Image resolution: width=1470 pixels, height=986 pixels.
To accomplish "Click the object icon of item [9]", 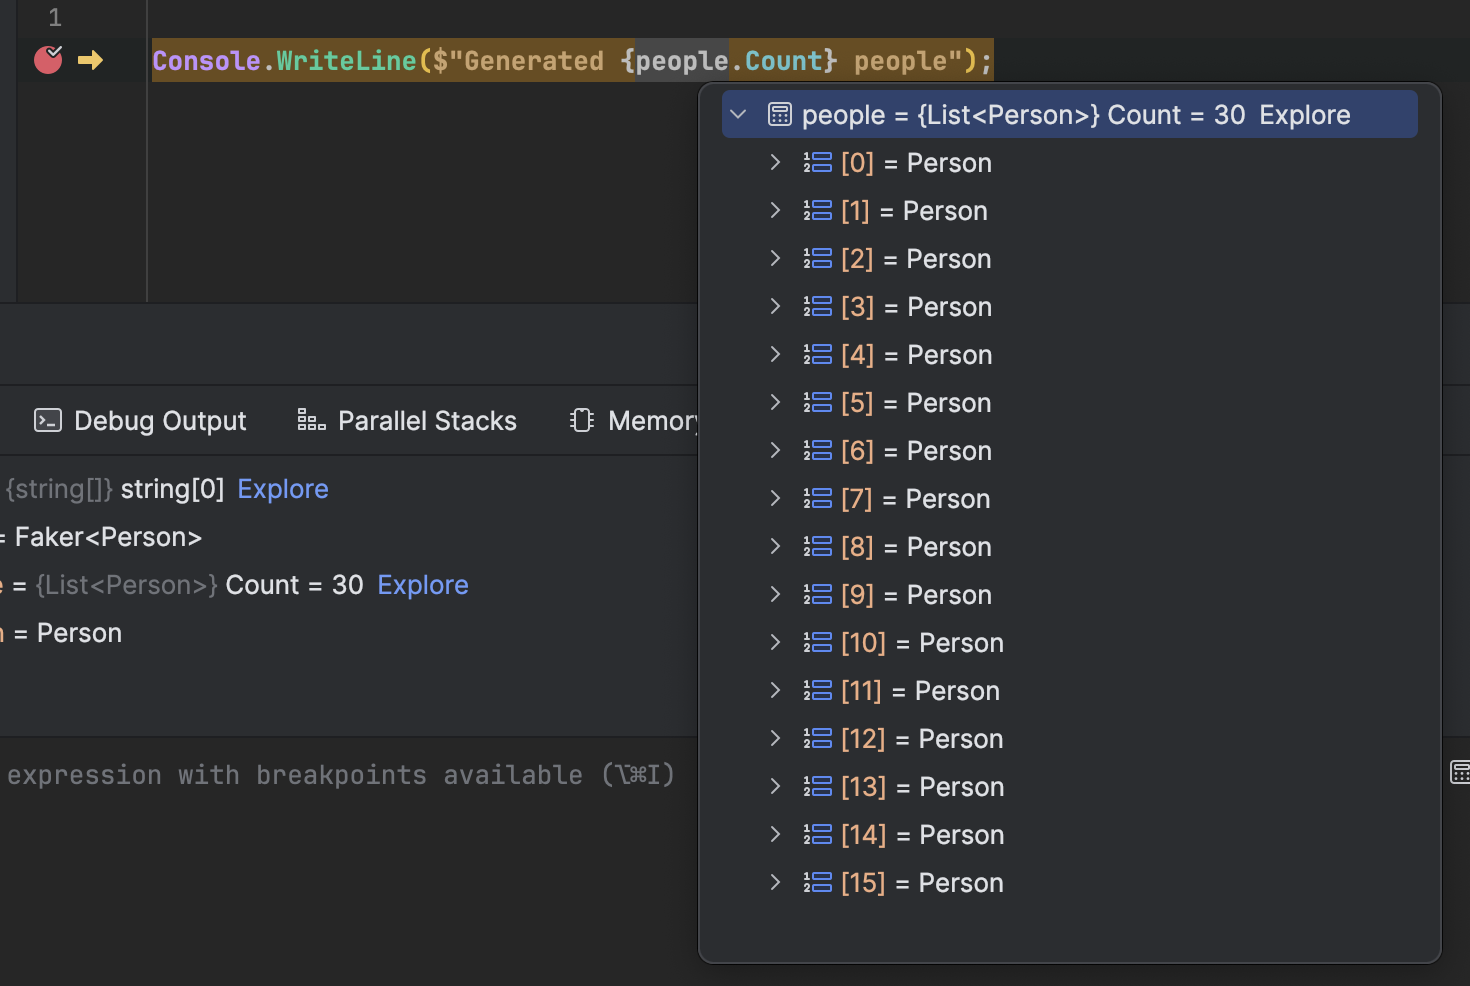I will (817, 595).
